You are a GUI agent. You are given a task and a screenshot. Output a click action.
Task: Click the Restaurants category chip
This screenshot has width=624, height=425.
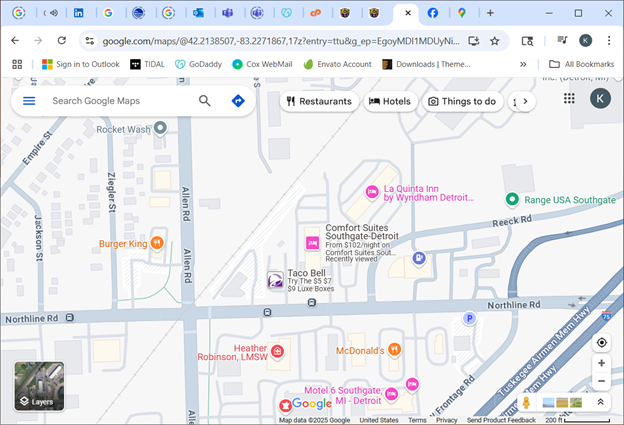pos(319,101)
